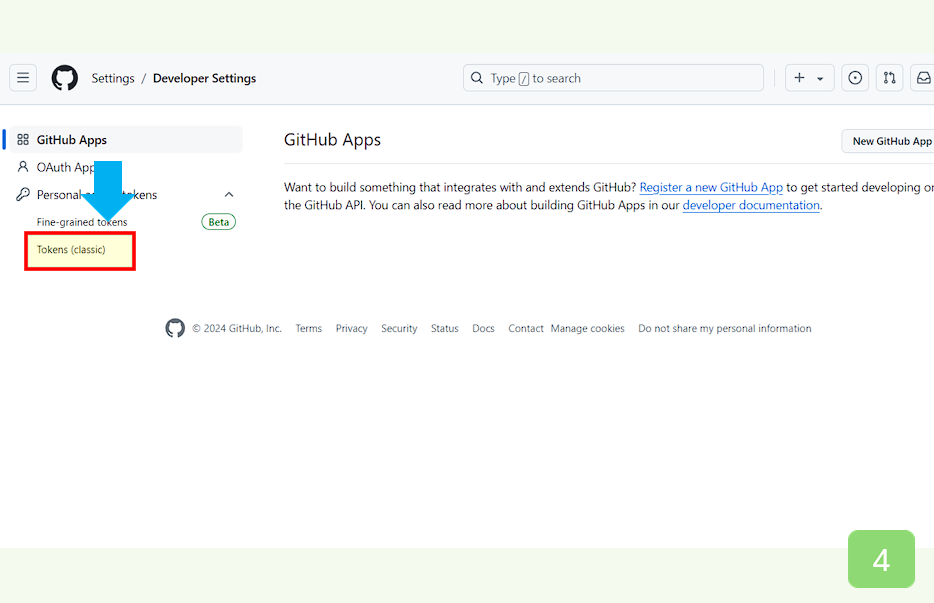Open the Notifications inbox icon
This screenshot has width=934, height=603.
(923, 78)
